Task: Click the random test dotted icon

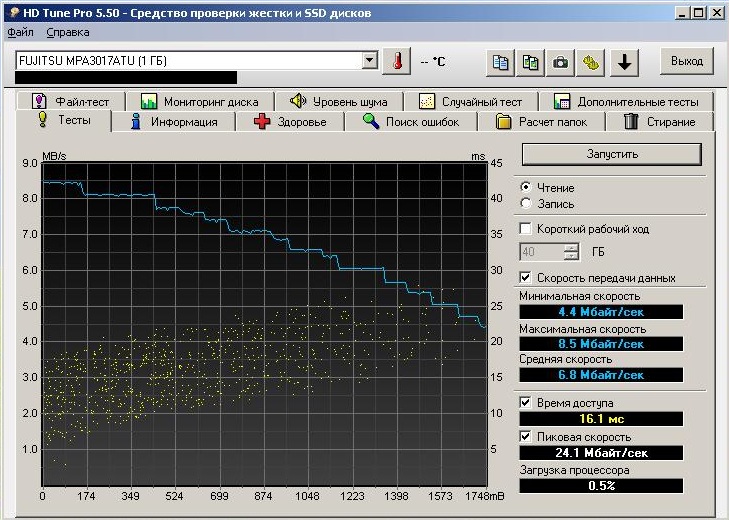Action: point(427,101)
